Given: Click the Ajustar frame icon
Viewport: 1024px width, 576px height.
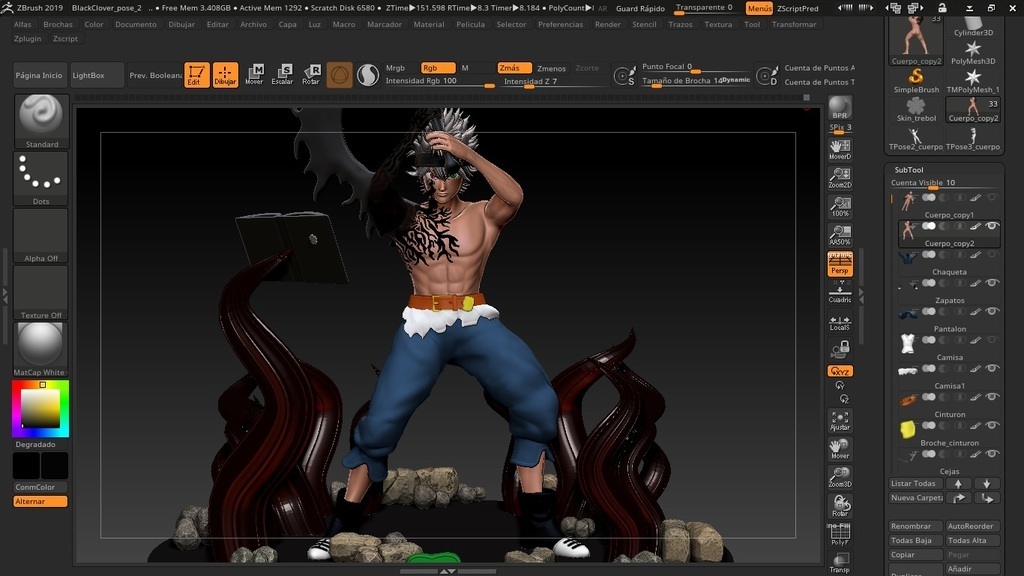Looking at the screenshot, I should click(x=840, y=421).
